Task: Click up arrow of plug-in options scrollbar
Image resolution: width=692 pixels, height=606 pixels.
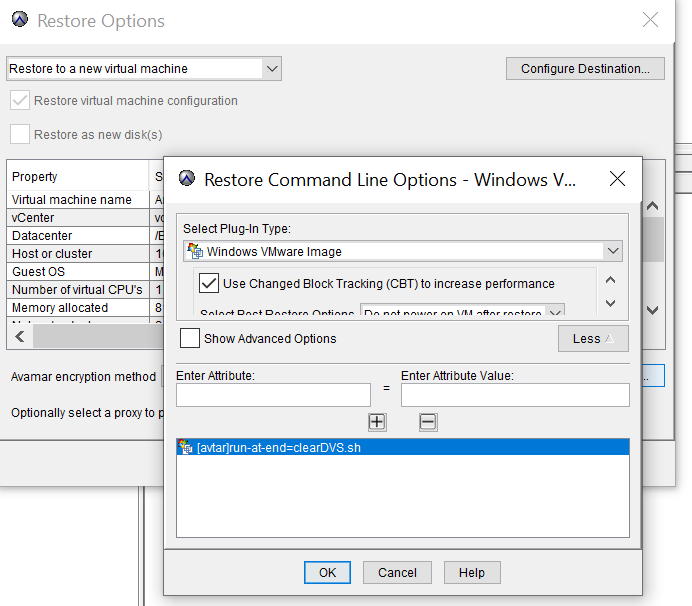Action: [x=610, y=280]
